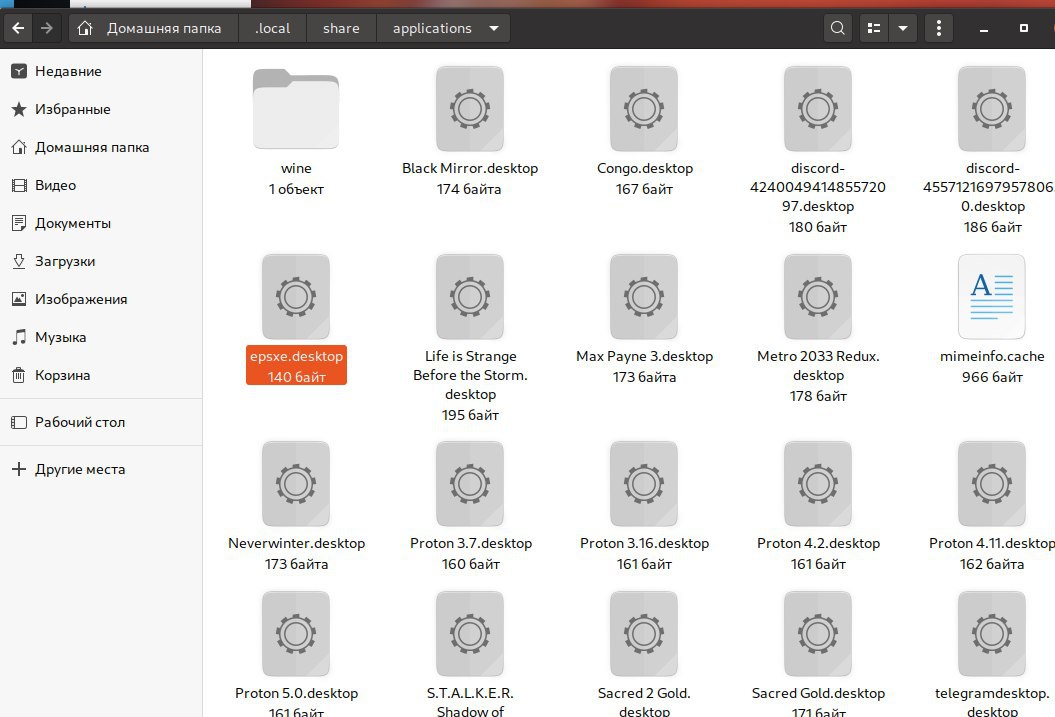This screenshot has width=1055, height=717.
Task: Select the Sacred 2 Gold.desktop icon
Action: pos(644,634)
